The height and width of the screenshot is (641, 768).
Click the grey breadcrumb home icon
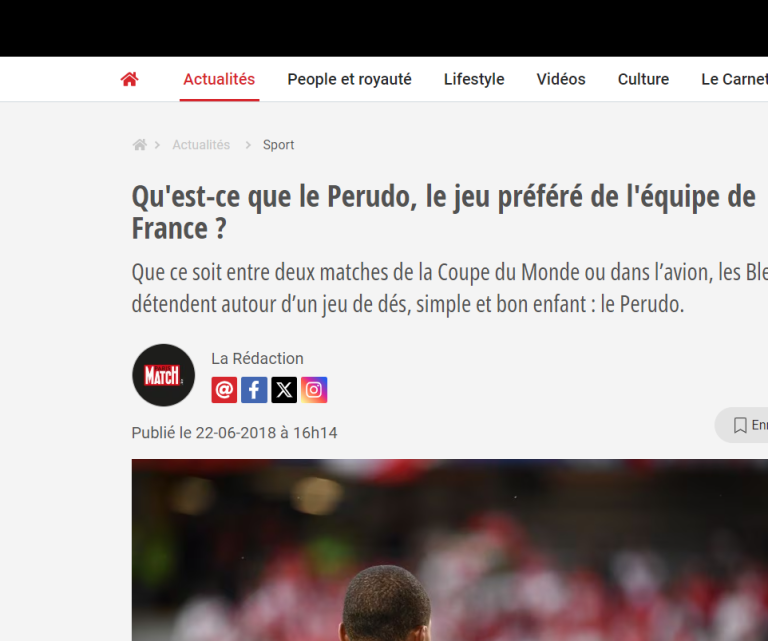click(140, 144)
